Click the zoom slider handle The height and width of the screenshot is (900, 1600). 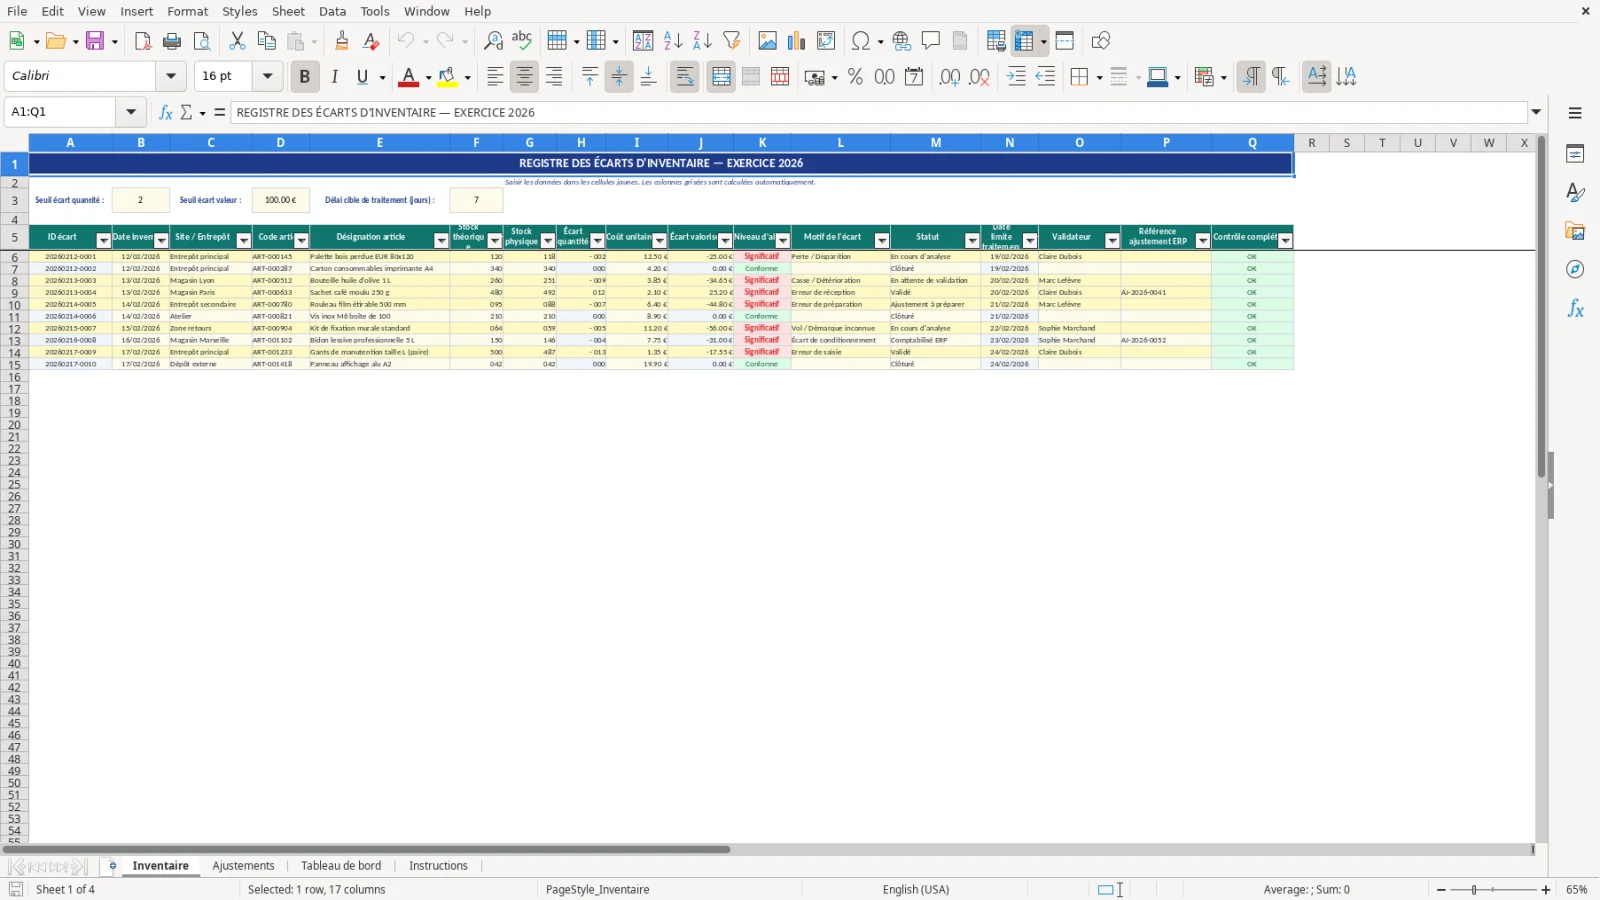point(1474,890)
